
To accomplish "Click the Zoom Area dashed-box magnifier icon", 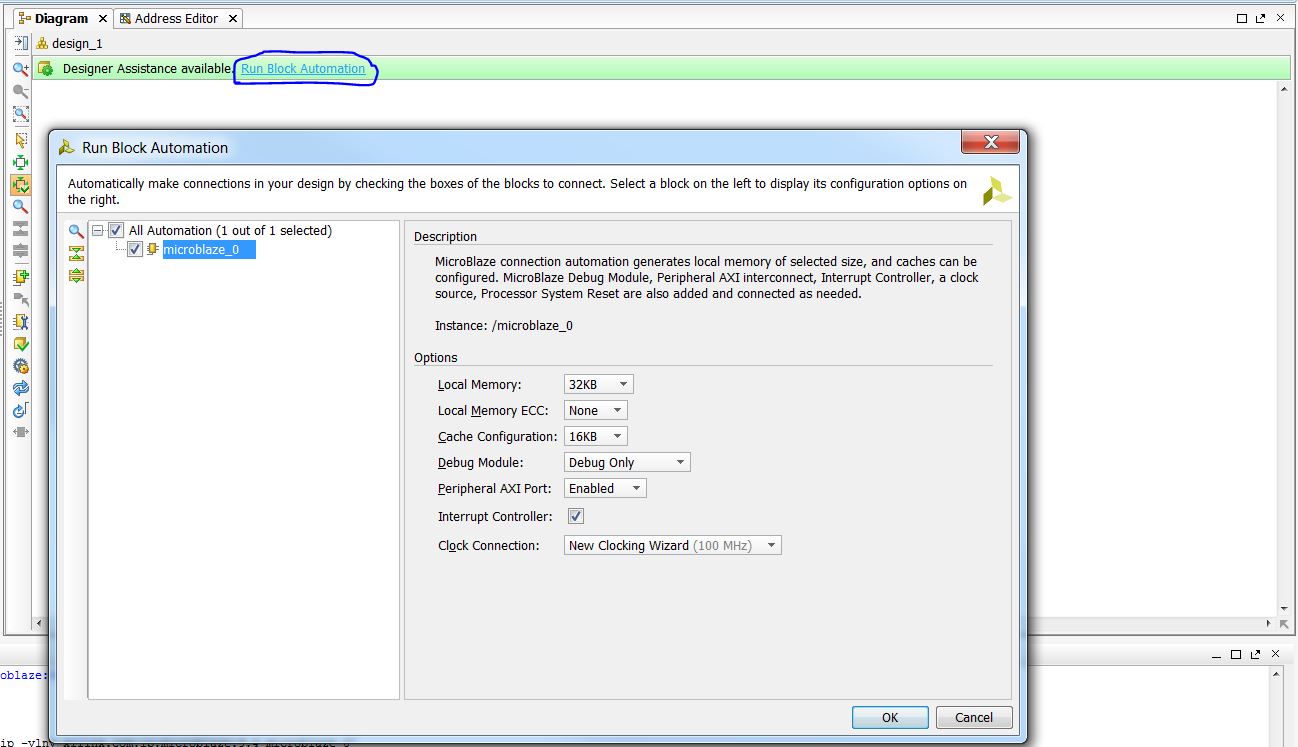I will (20, 115).
